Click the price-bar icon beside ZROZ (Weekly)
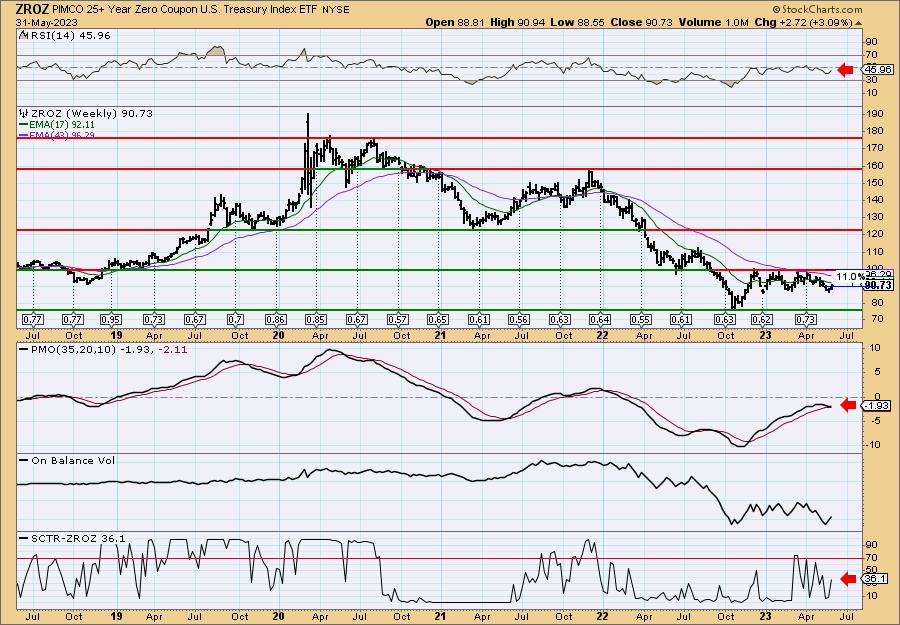 point(23,113)
